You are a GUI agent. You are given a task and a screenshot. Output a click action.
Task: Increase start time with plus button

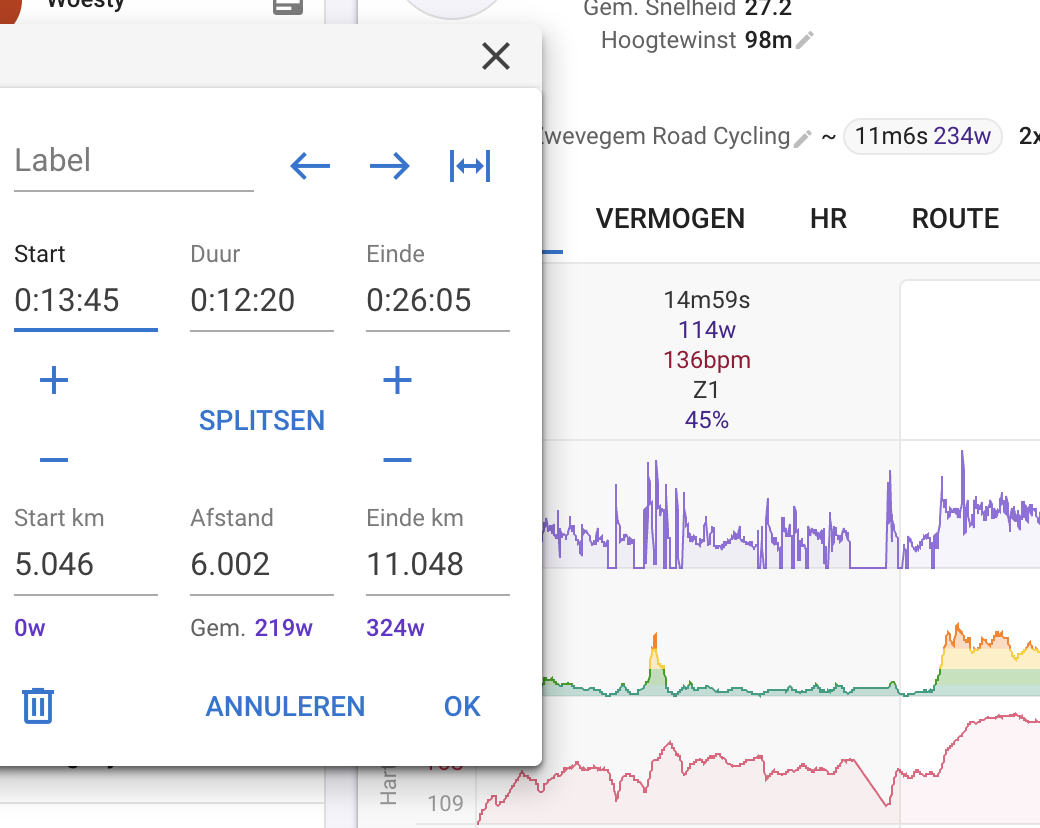tap(54, 380)
